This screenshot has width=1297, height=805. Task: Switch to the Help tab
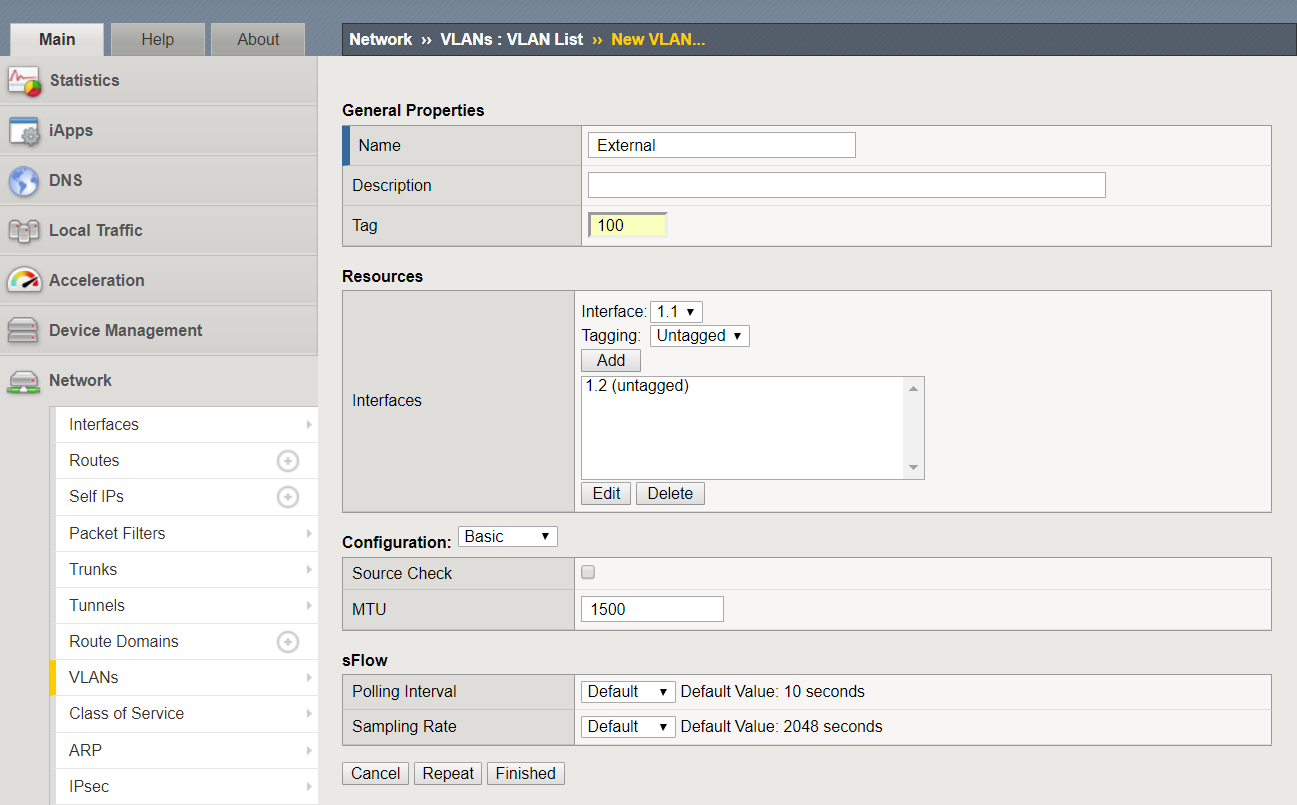pos(157,39)
